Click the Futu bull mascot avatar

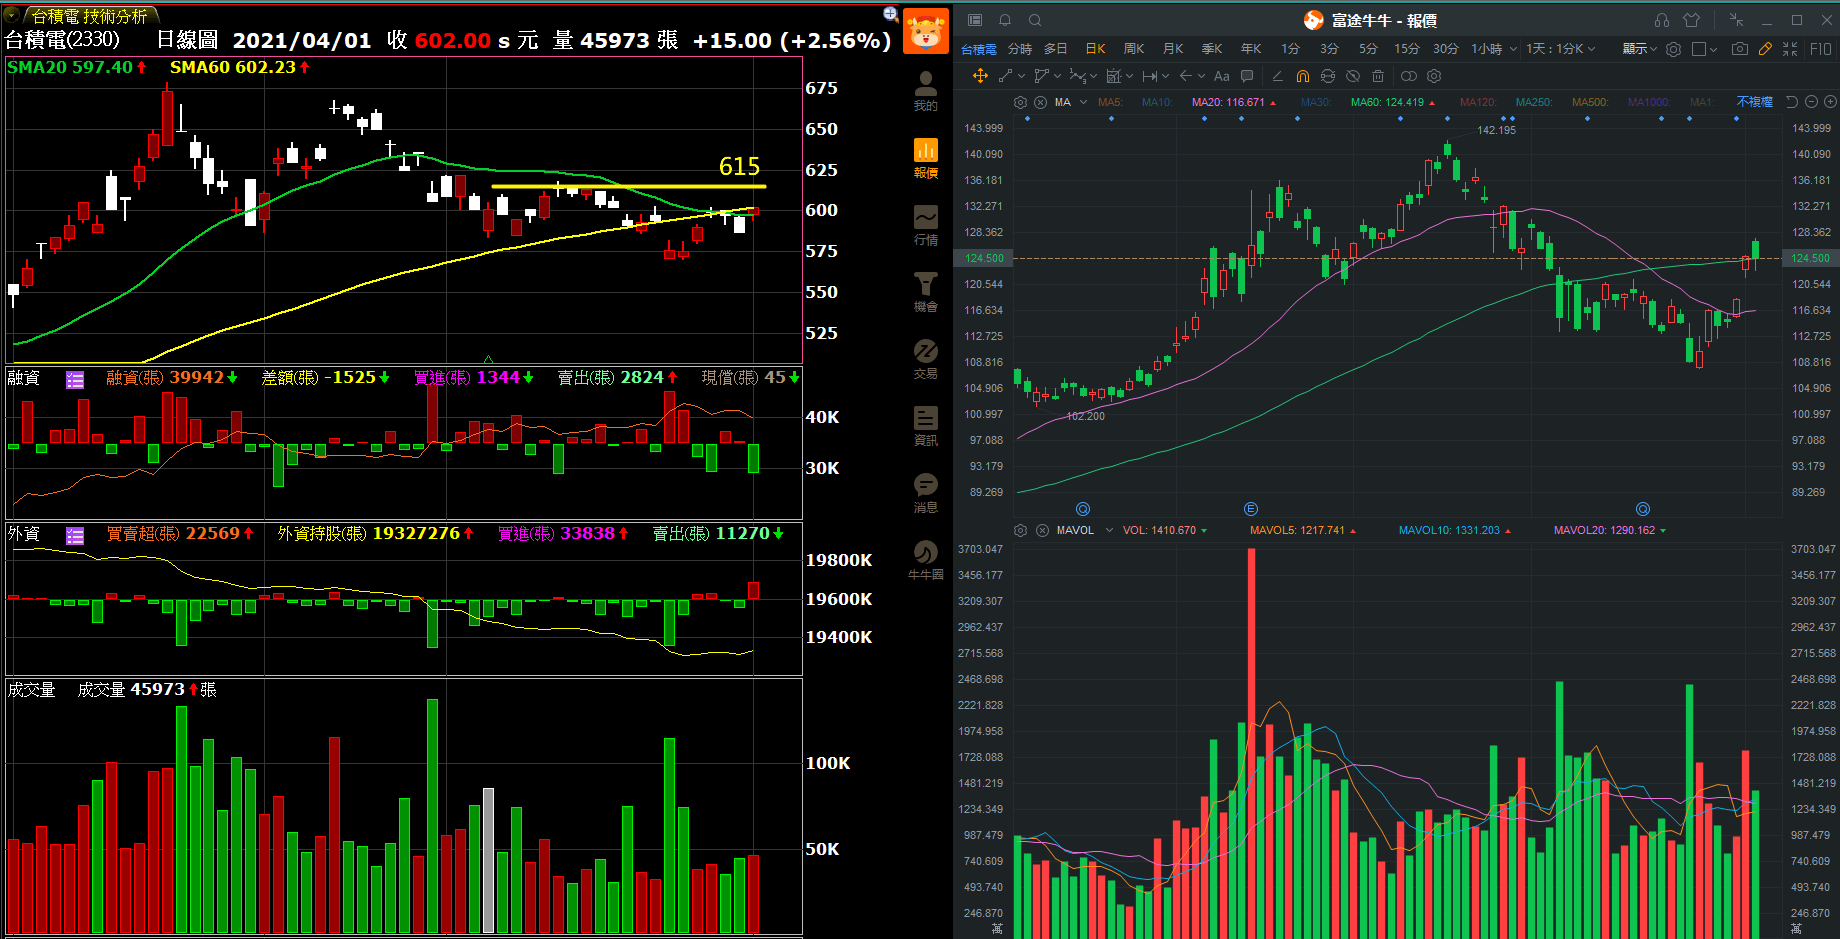click(x=926, y=31)
